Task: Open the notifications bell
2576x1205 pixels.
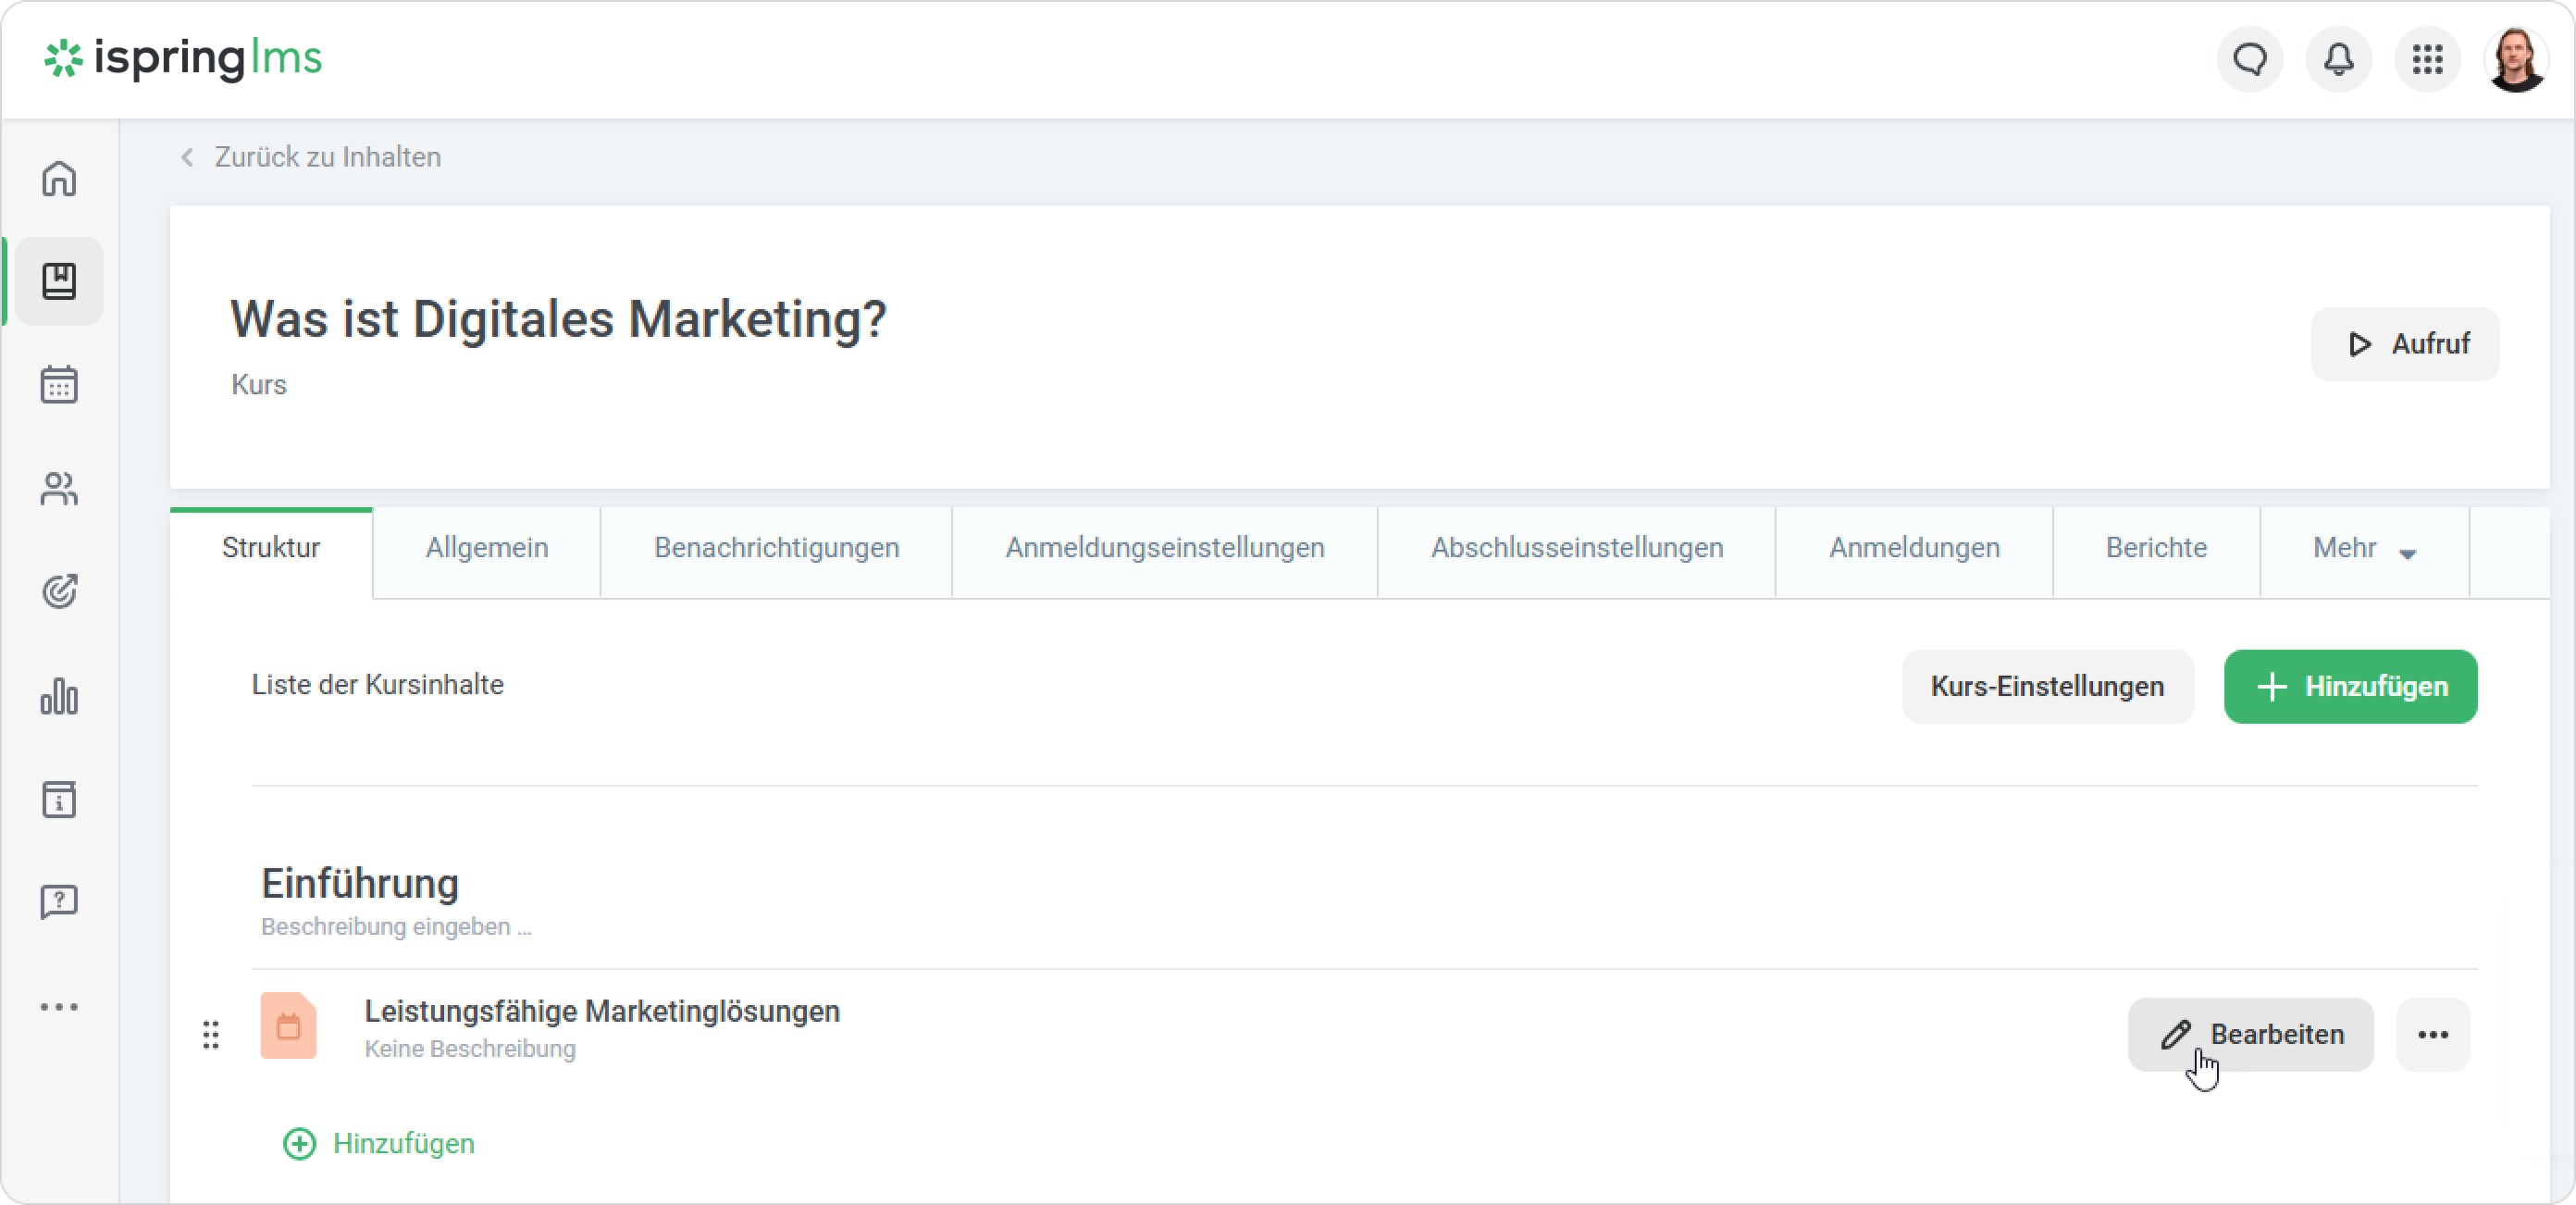Action: coord(2338,59)
